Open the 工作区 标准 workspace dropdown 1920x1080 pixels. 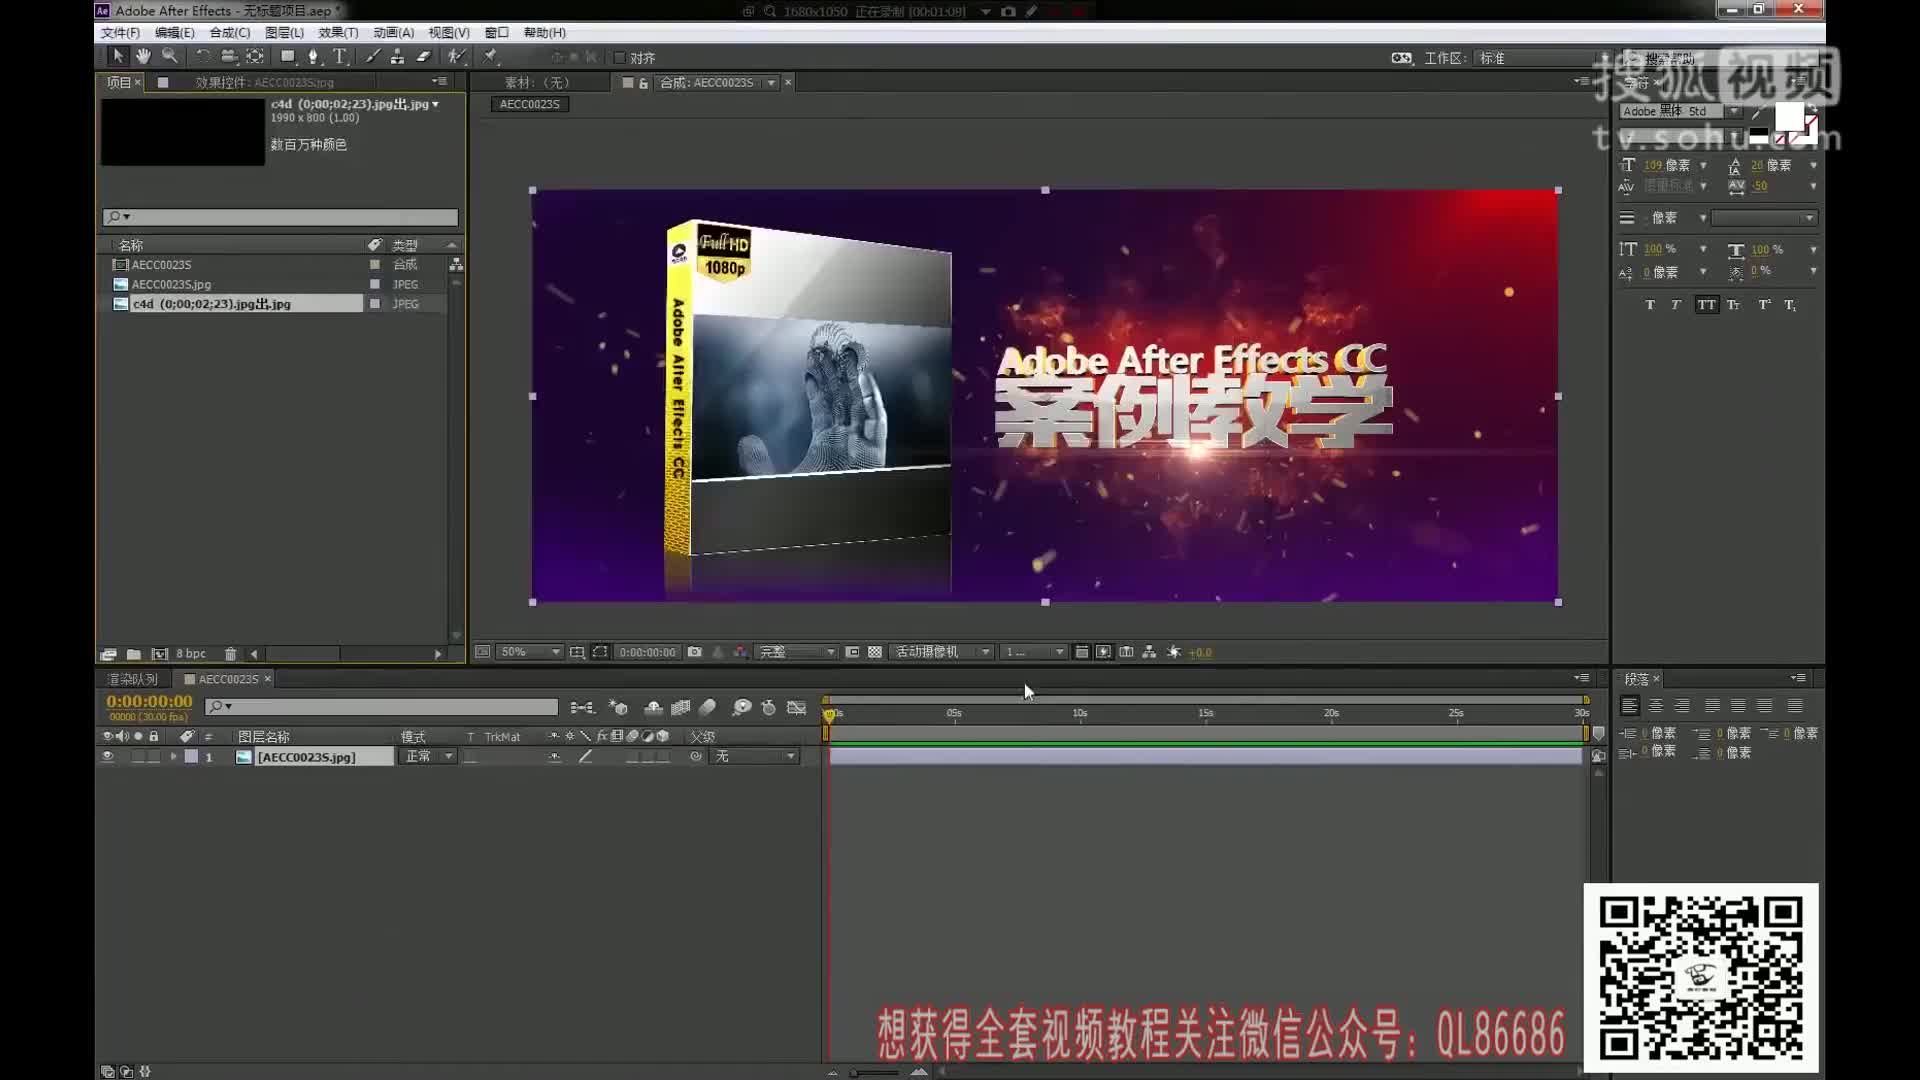point(1542,58)
